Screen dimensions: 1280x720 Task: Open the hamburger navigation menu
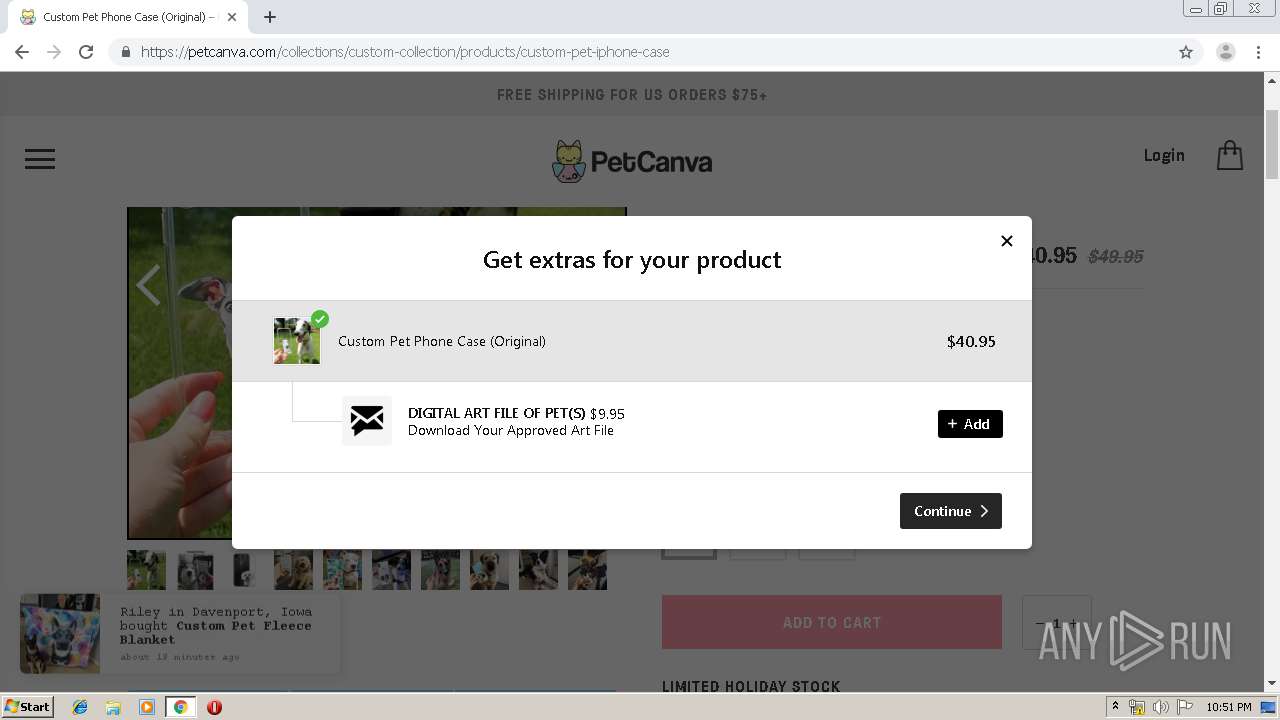tap(40, 159)
